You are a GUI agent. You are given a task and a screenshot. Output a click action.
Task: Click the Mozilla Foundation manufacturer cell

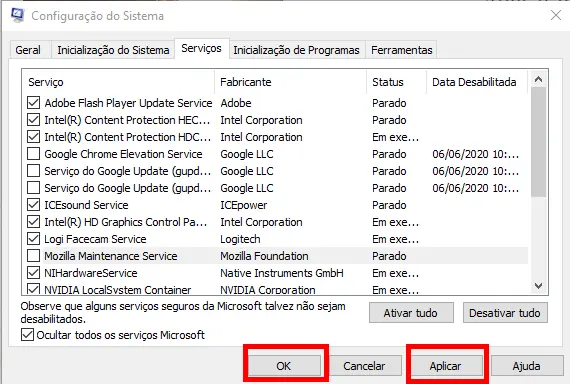click(x=264, y=256)
